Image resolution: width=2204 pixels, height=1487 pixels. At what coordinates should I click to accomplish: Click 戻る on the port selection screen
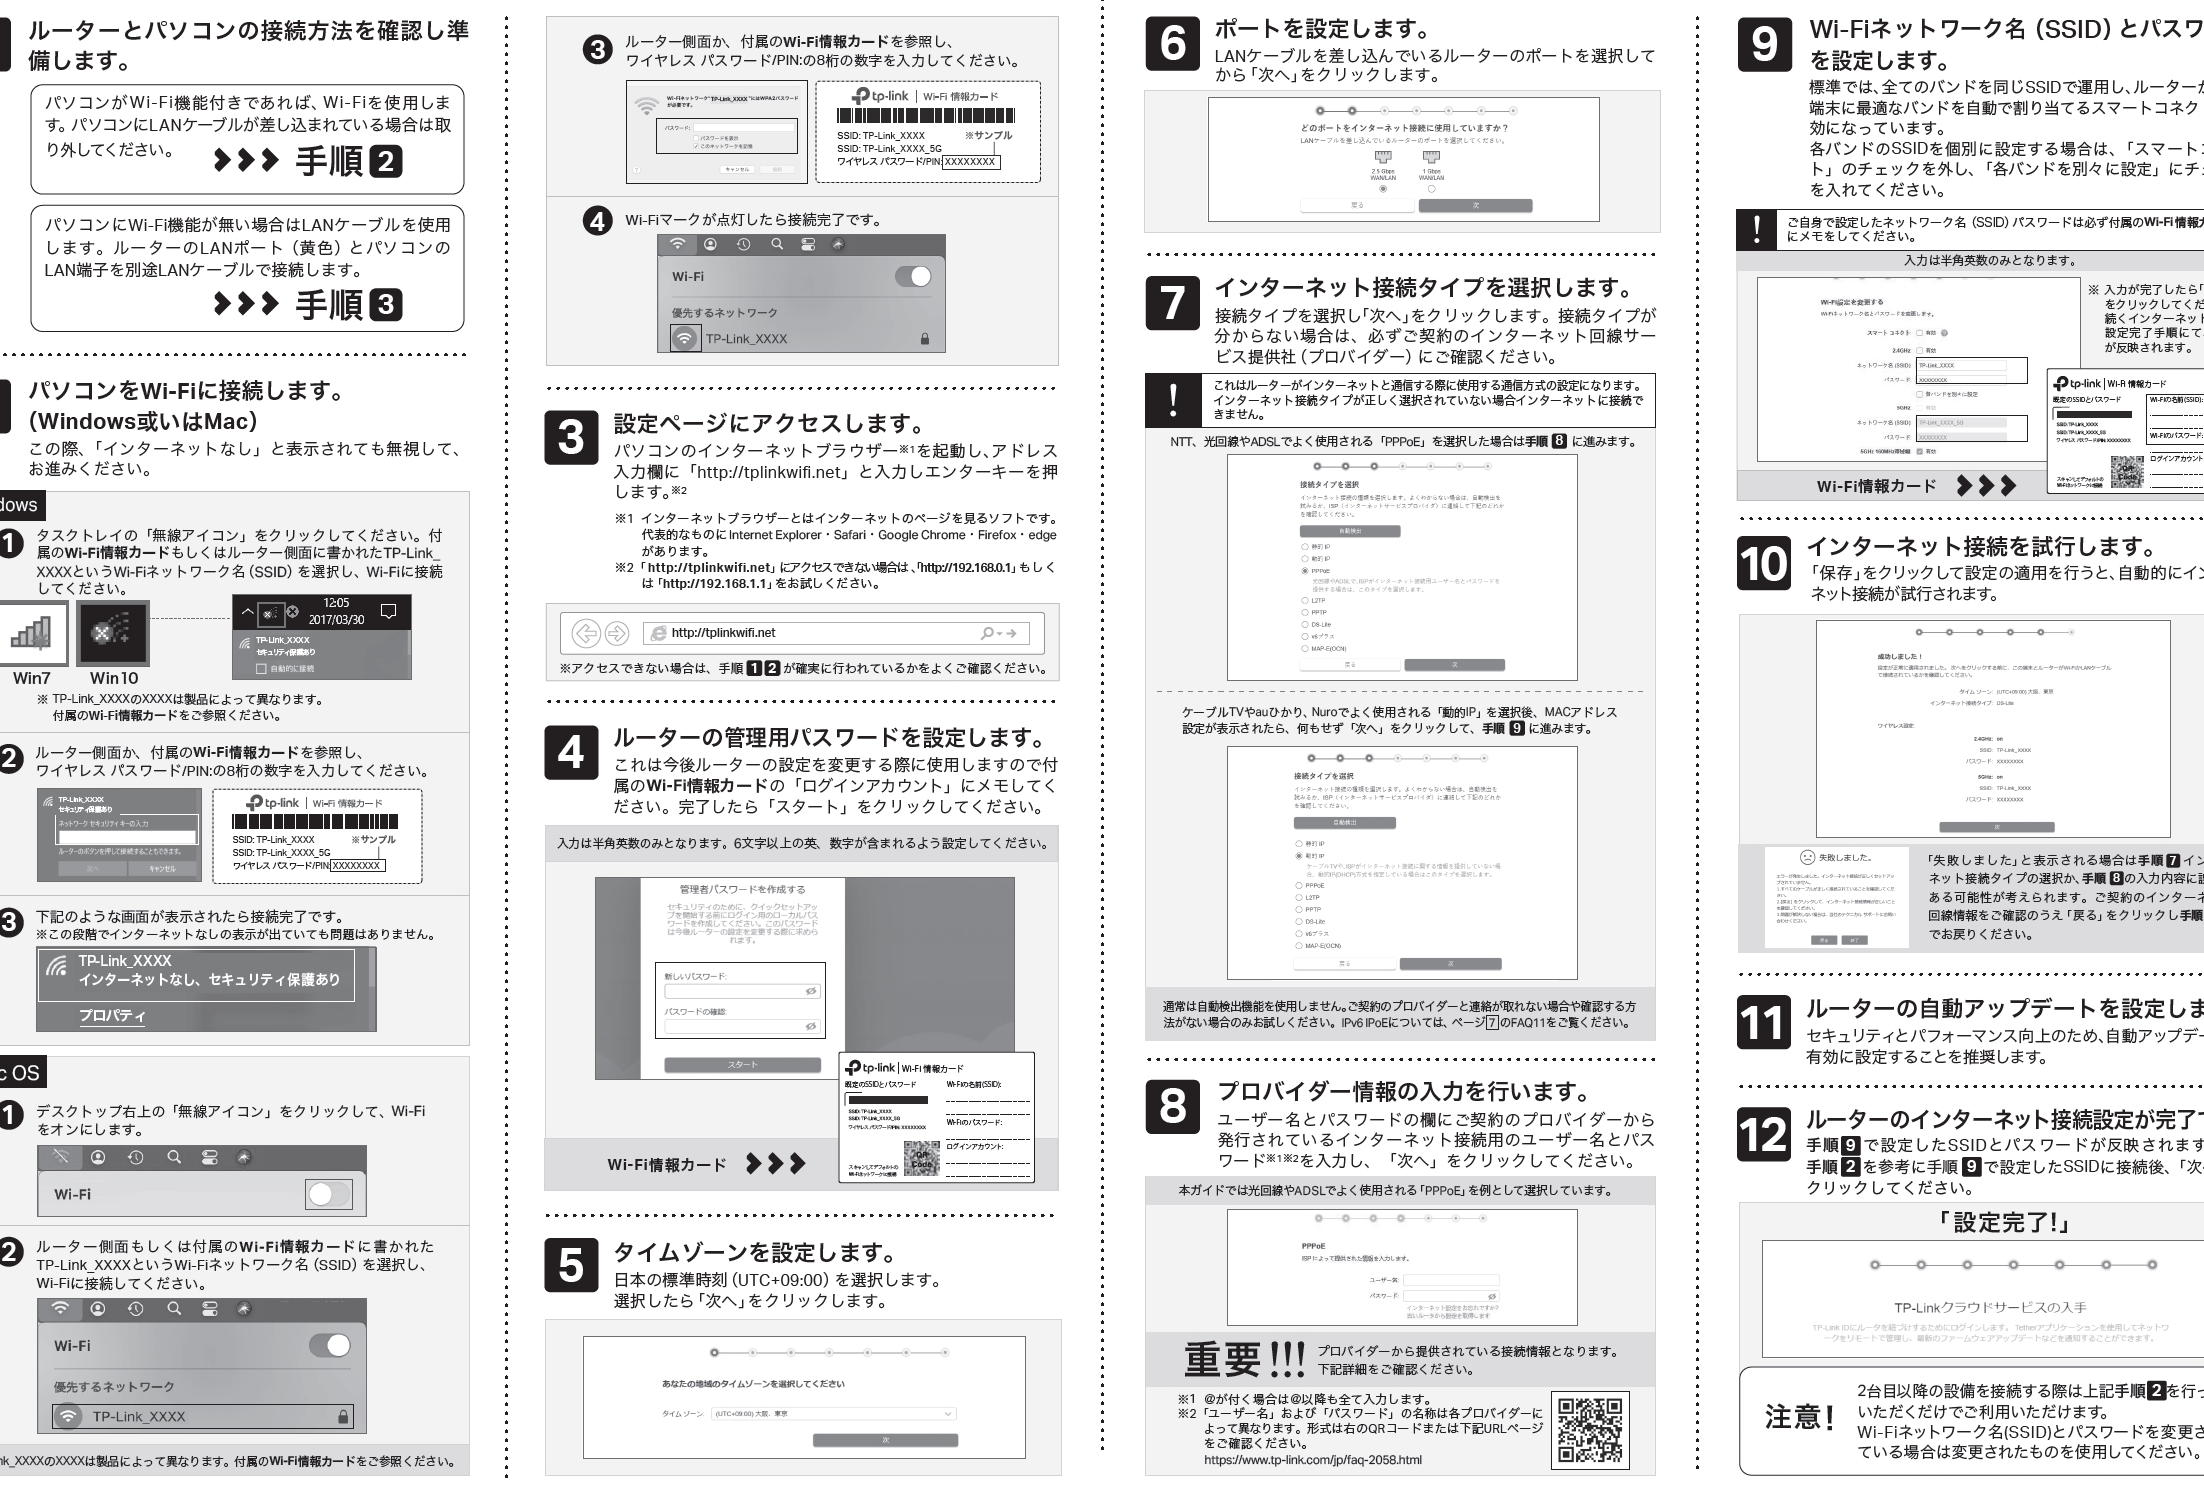tap(1356, 205)
